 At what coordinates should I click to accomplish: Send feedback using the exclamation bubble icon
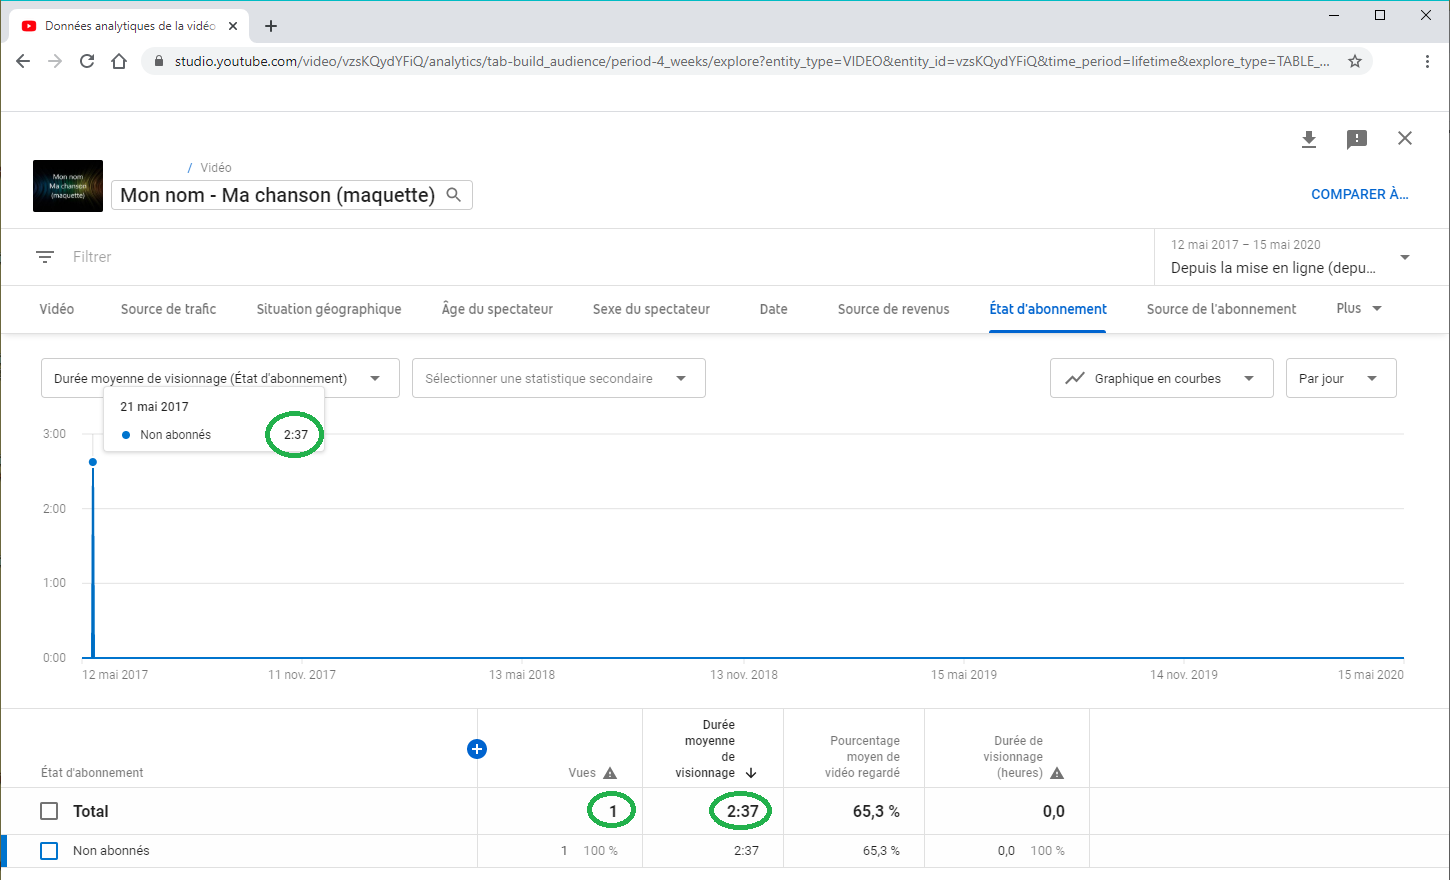tap(1357, 139)
